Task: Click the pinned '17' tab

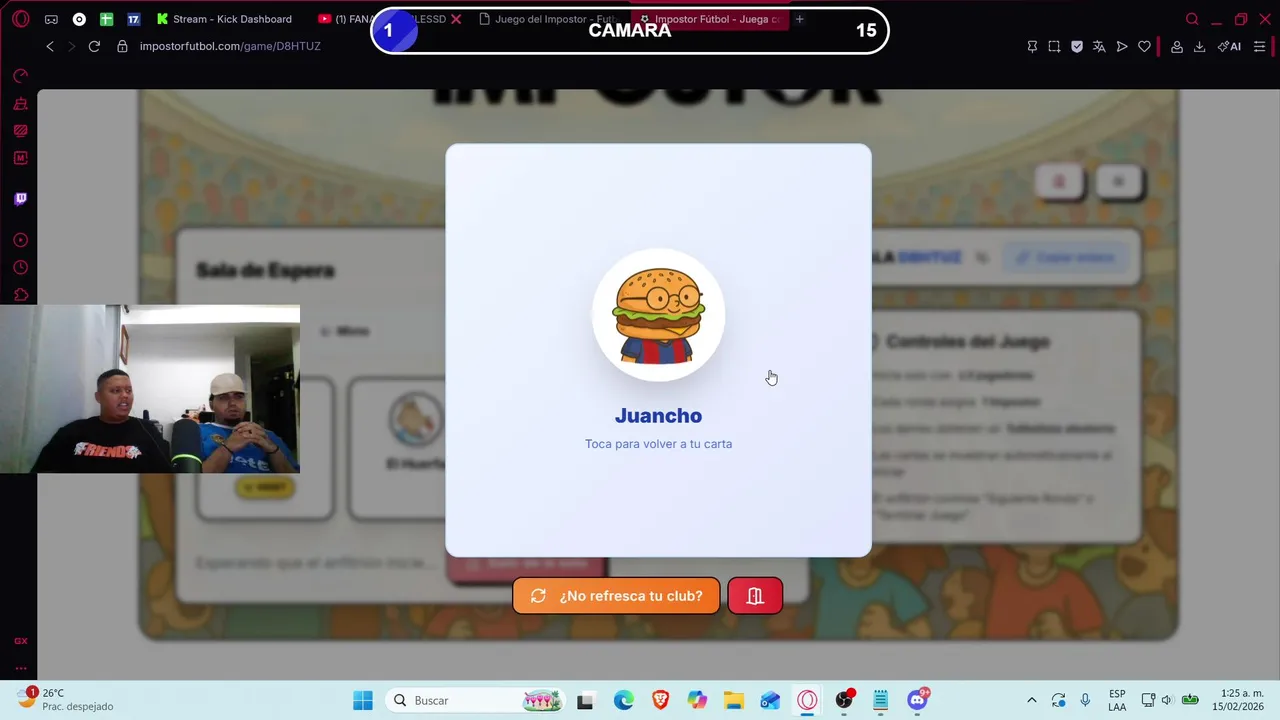Action: point(133,19)
